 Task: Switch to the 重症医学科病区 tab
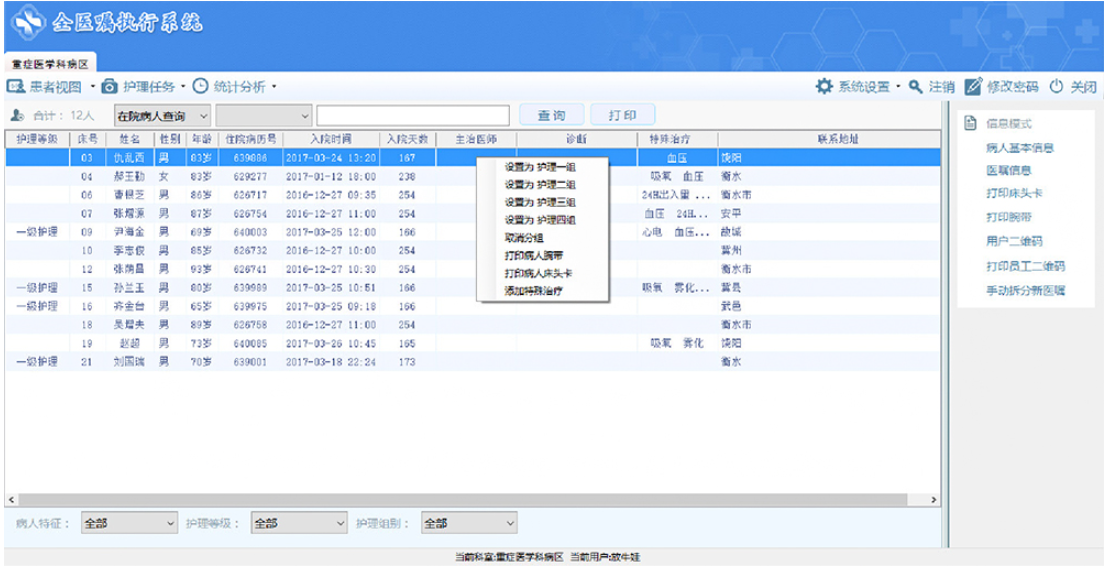50,63
